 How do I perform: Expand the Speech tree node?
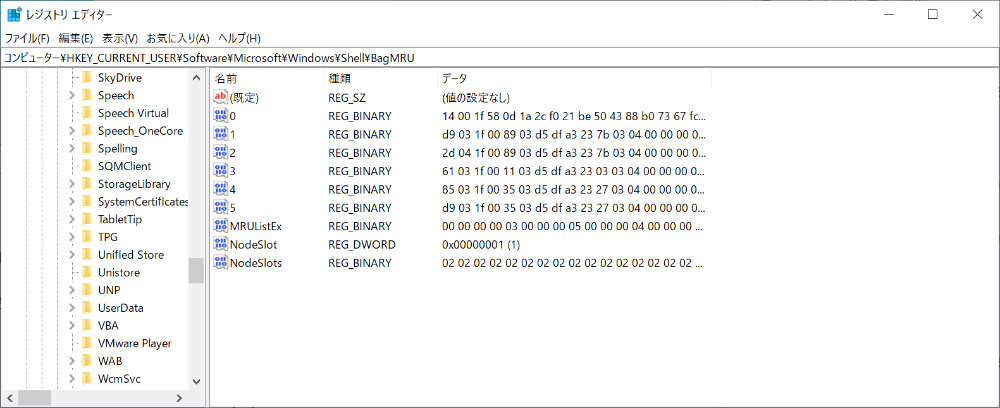[x=72, y=96]
